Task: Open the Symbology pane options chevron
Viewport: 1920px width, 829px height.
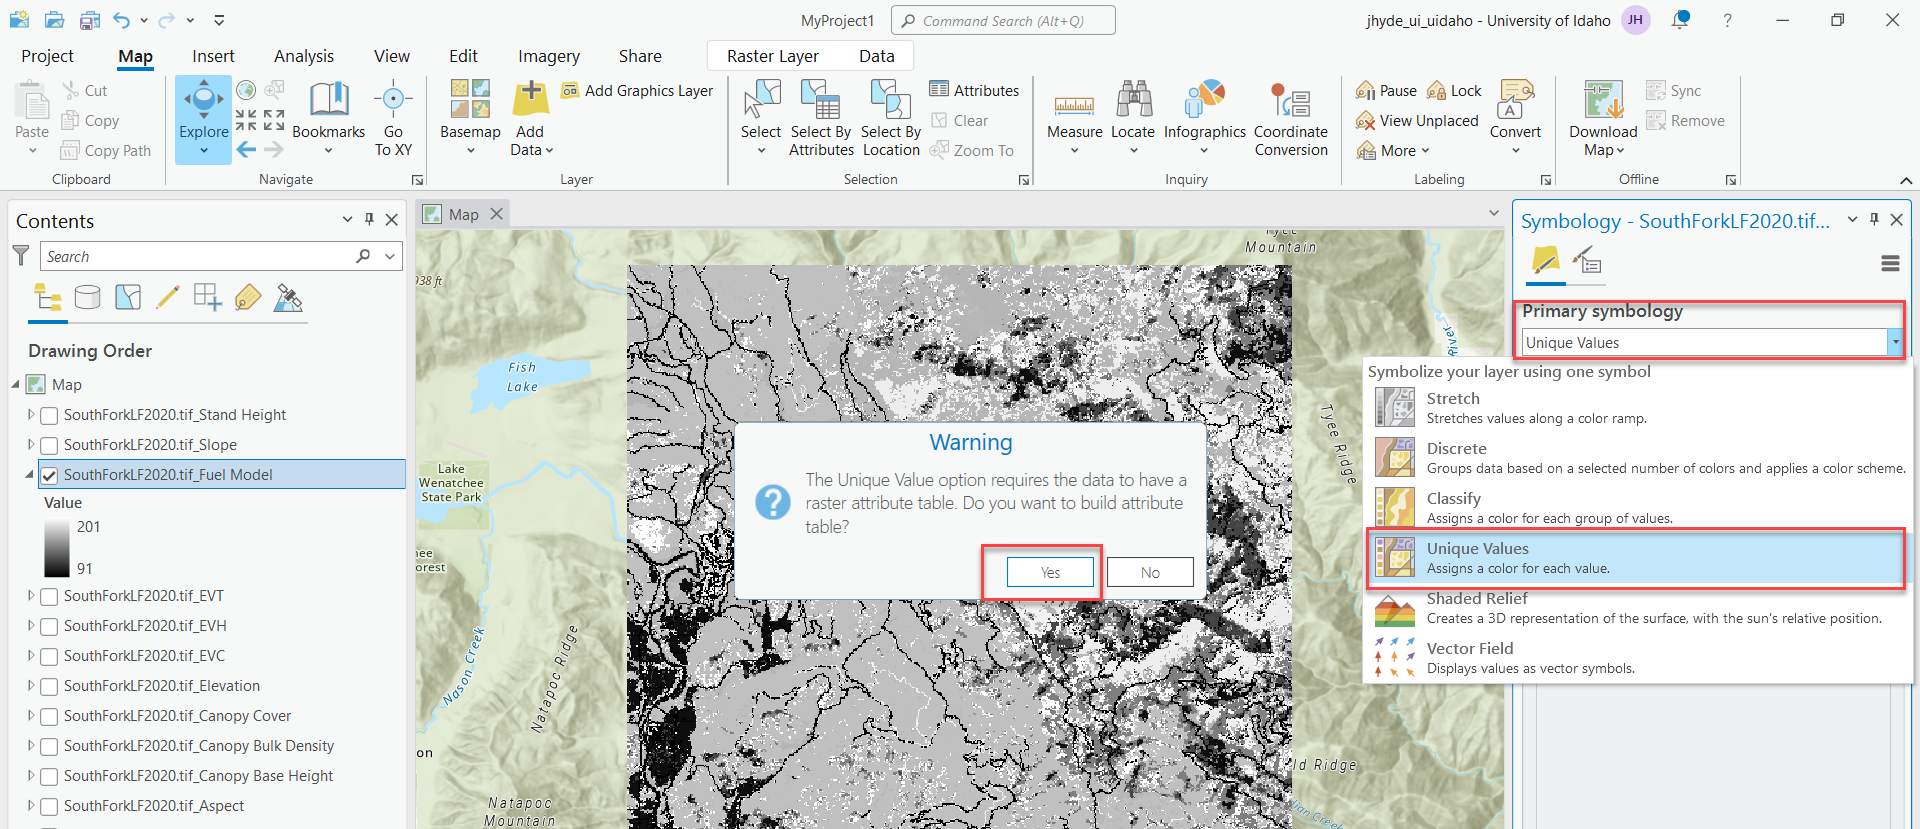Action: click(x=1852, y=219)
